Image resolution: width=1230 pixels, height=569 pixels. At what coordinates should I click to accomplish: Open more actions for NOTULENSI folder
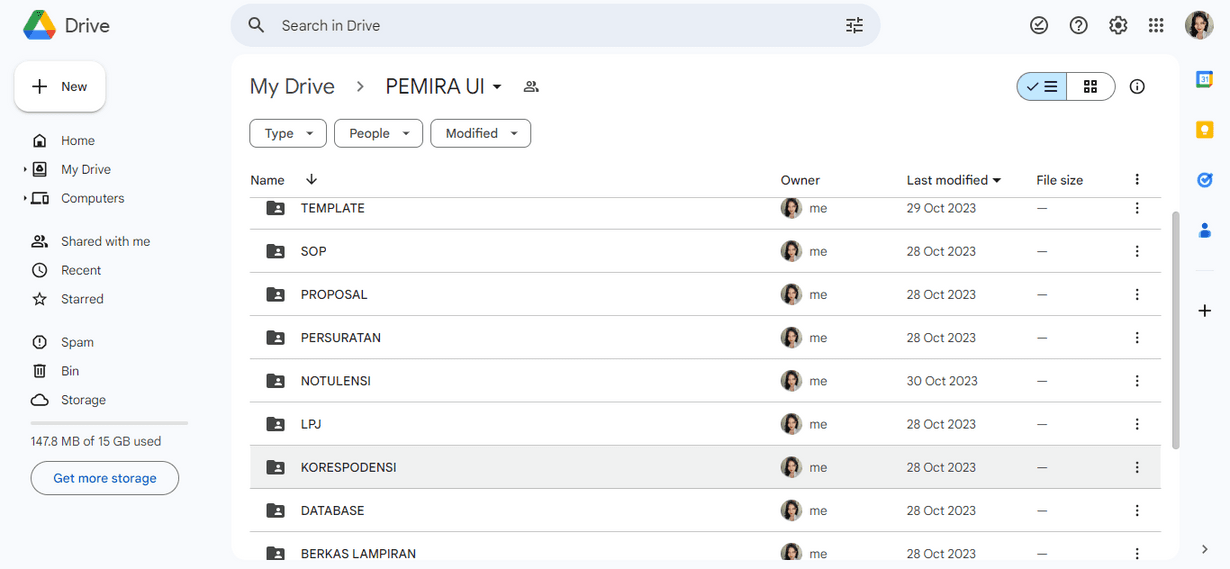pyautogui.click(x=1137, y=381)
